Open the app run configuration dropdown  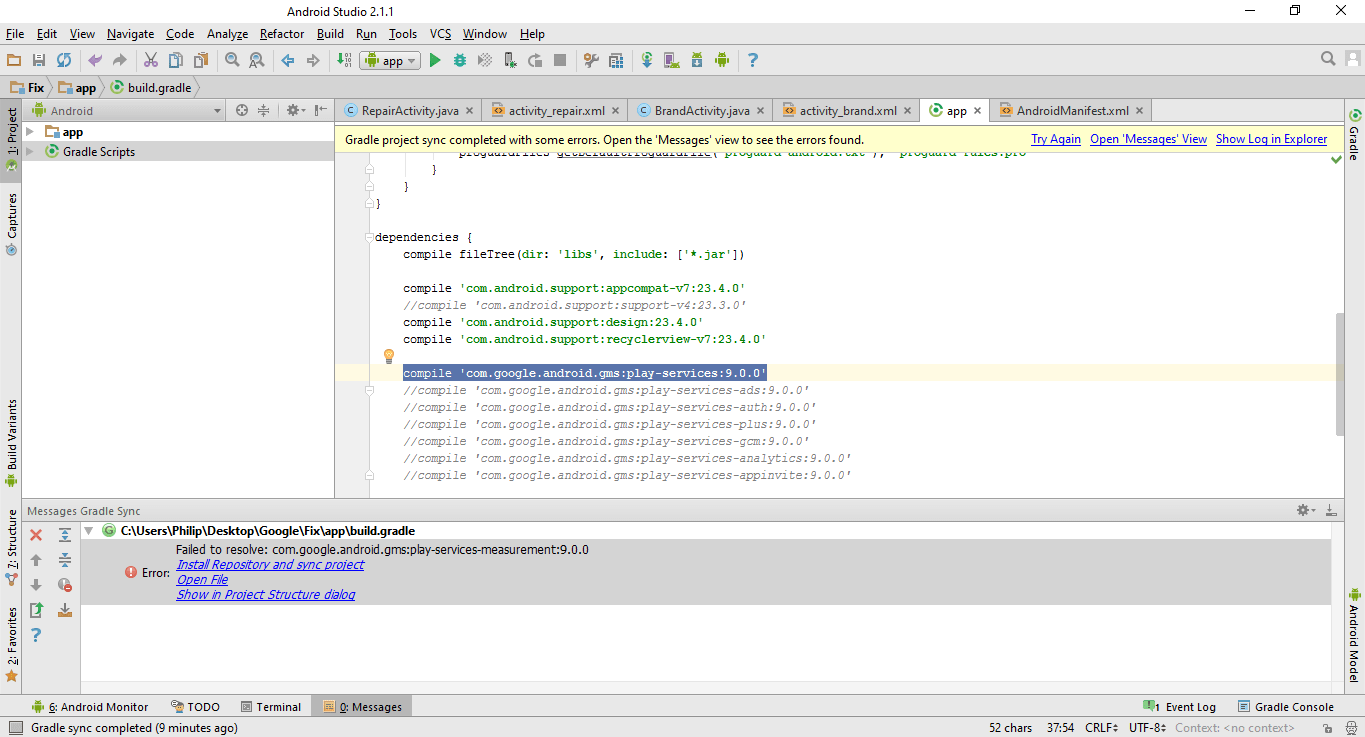point(390,61)
